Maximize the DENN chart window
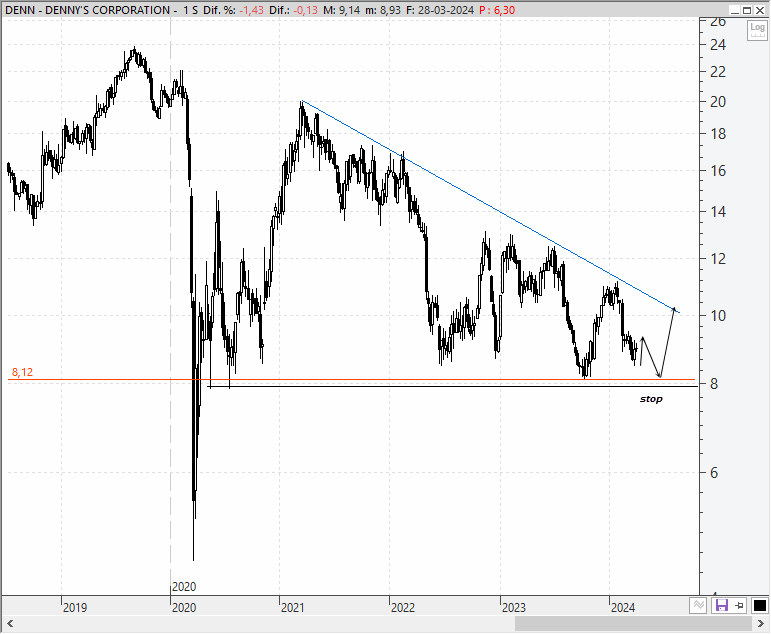The image size is (771, 634). coord(747,10)
